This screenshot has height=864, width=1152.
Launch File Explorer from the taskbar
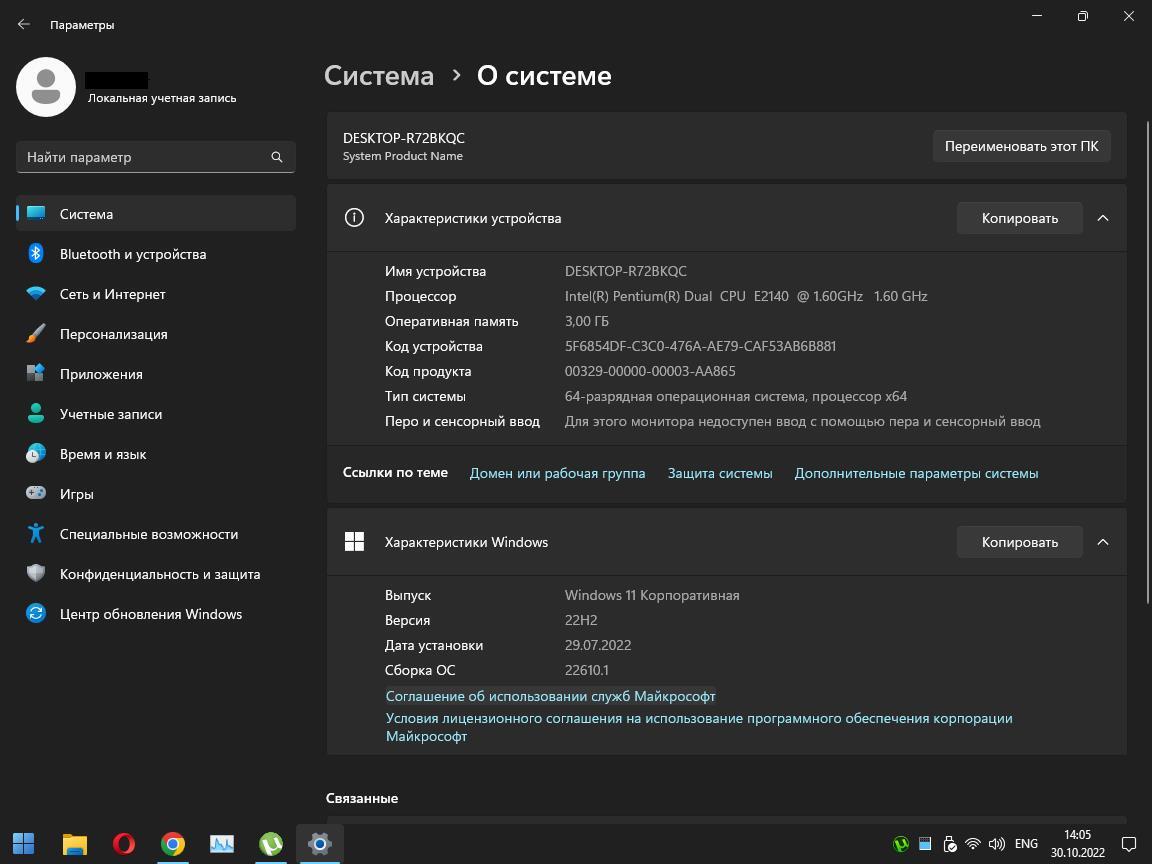click(74, 843)
